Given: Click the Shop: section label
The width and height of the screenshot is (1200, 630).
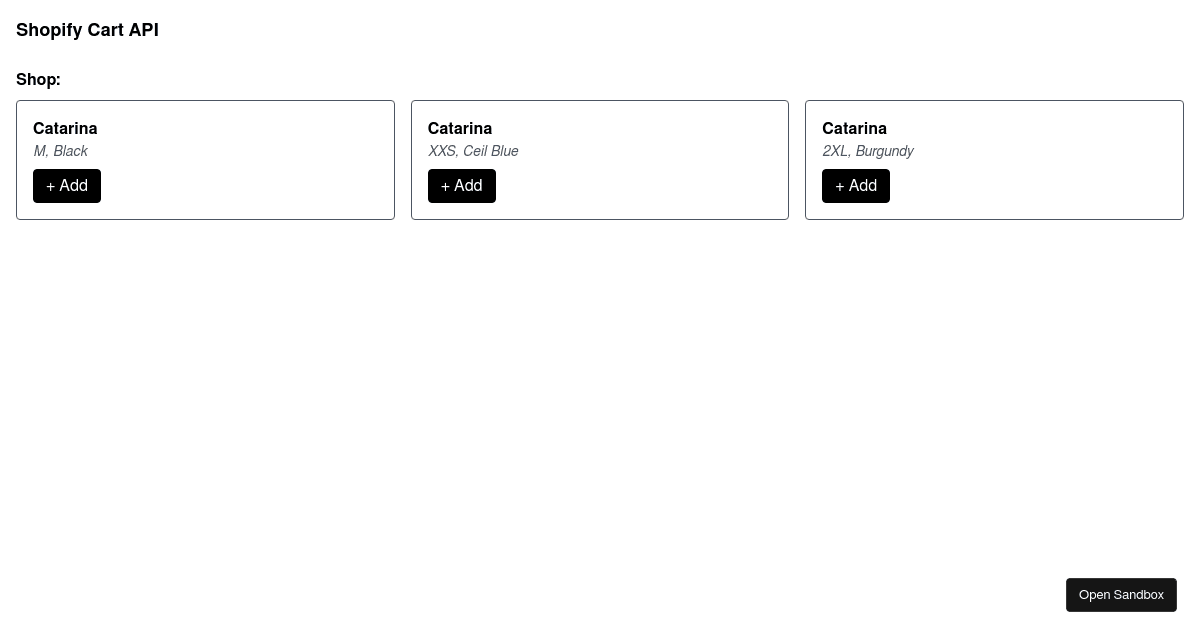Looking at the screenshot, I should [38, 80].
